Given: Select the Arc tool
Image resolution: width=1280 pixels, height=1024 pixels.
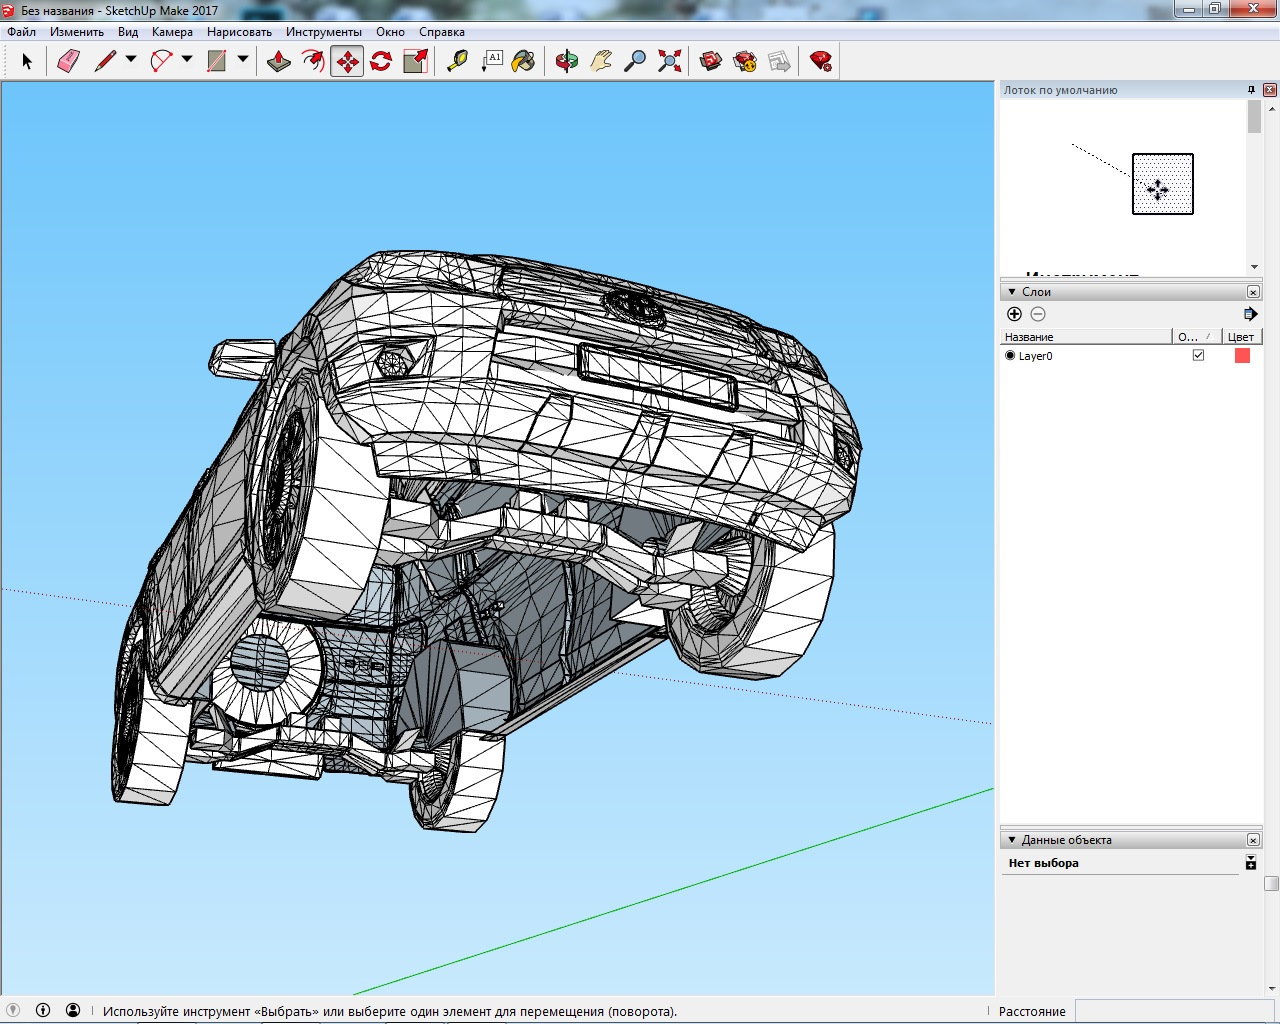Looking at the screenshot, I should (x=161, y=62).
